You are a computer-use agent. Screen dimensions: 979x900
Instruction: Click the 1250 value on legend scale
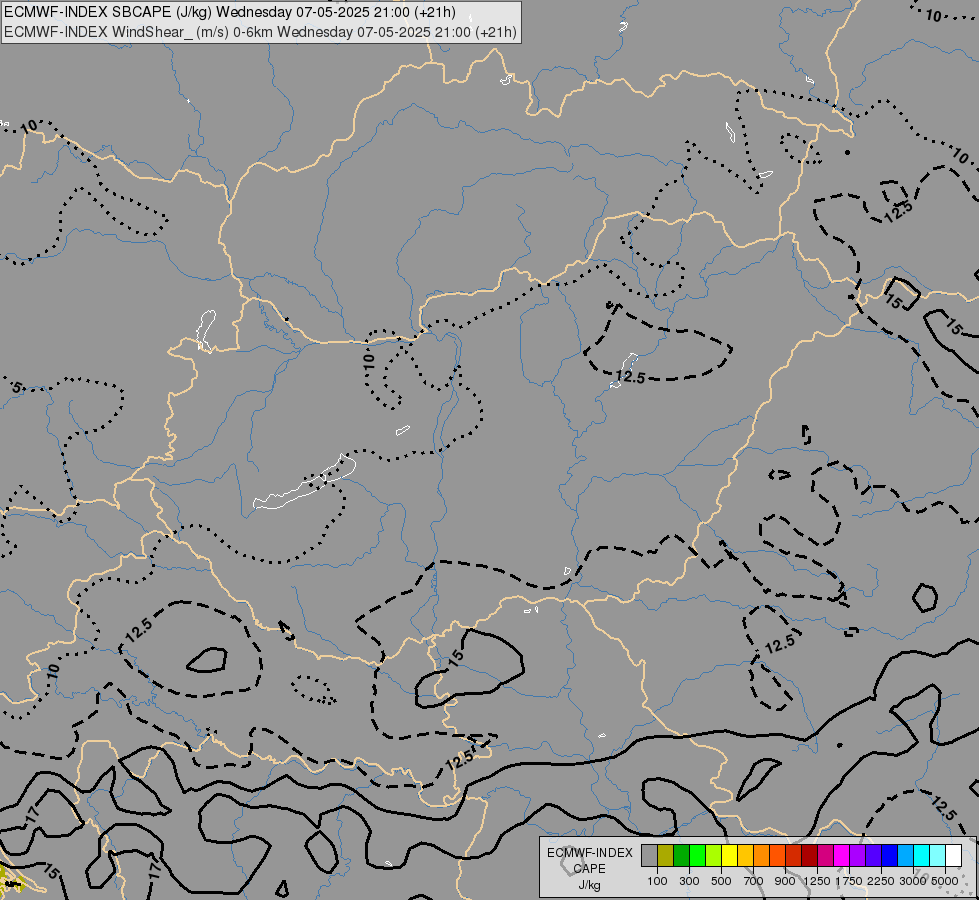point(817,881)
